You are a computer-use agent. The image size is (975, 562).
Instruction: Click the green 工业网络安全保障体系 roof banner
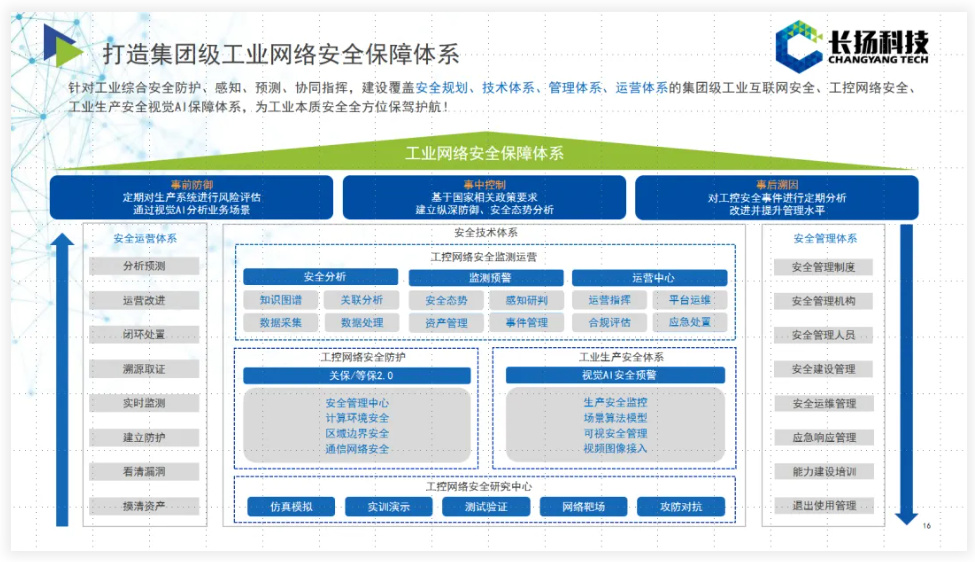coord(484,154)
